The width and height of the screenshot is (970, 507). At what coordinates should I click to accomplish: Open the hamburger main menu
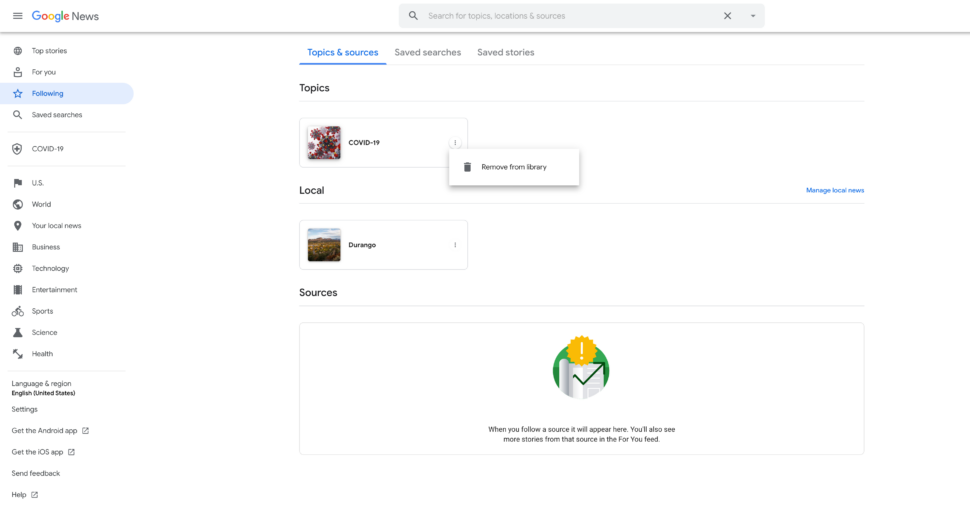17,16
